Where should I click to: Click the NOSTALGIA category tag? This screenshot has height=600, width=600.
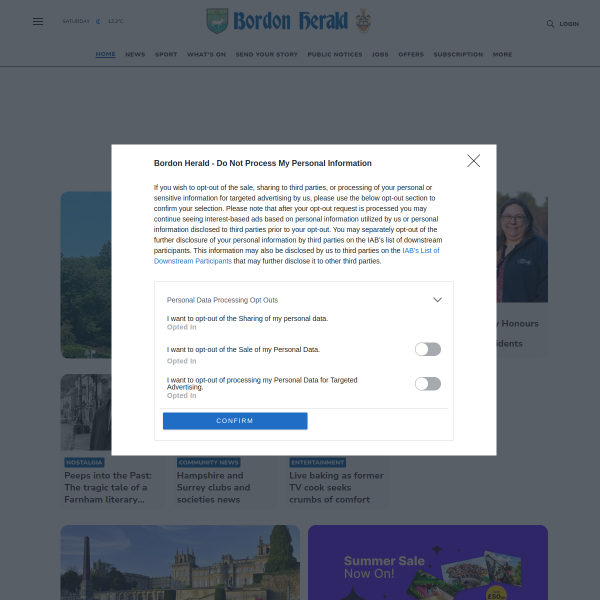tap(84, 462)
